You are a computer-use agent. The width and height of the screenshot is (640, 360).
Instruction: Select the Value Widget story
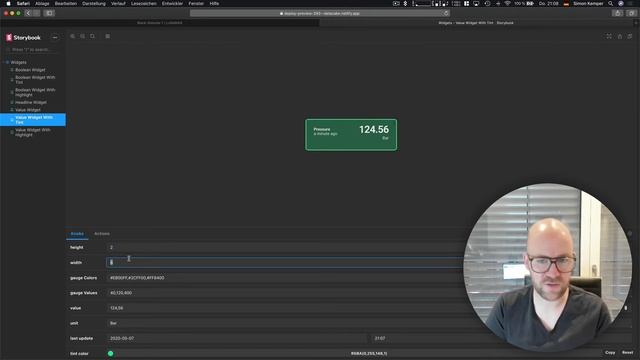point(28,110)
